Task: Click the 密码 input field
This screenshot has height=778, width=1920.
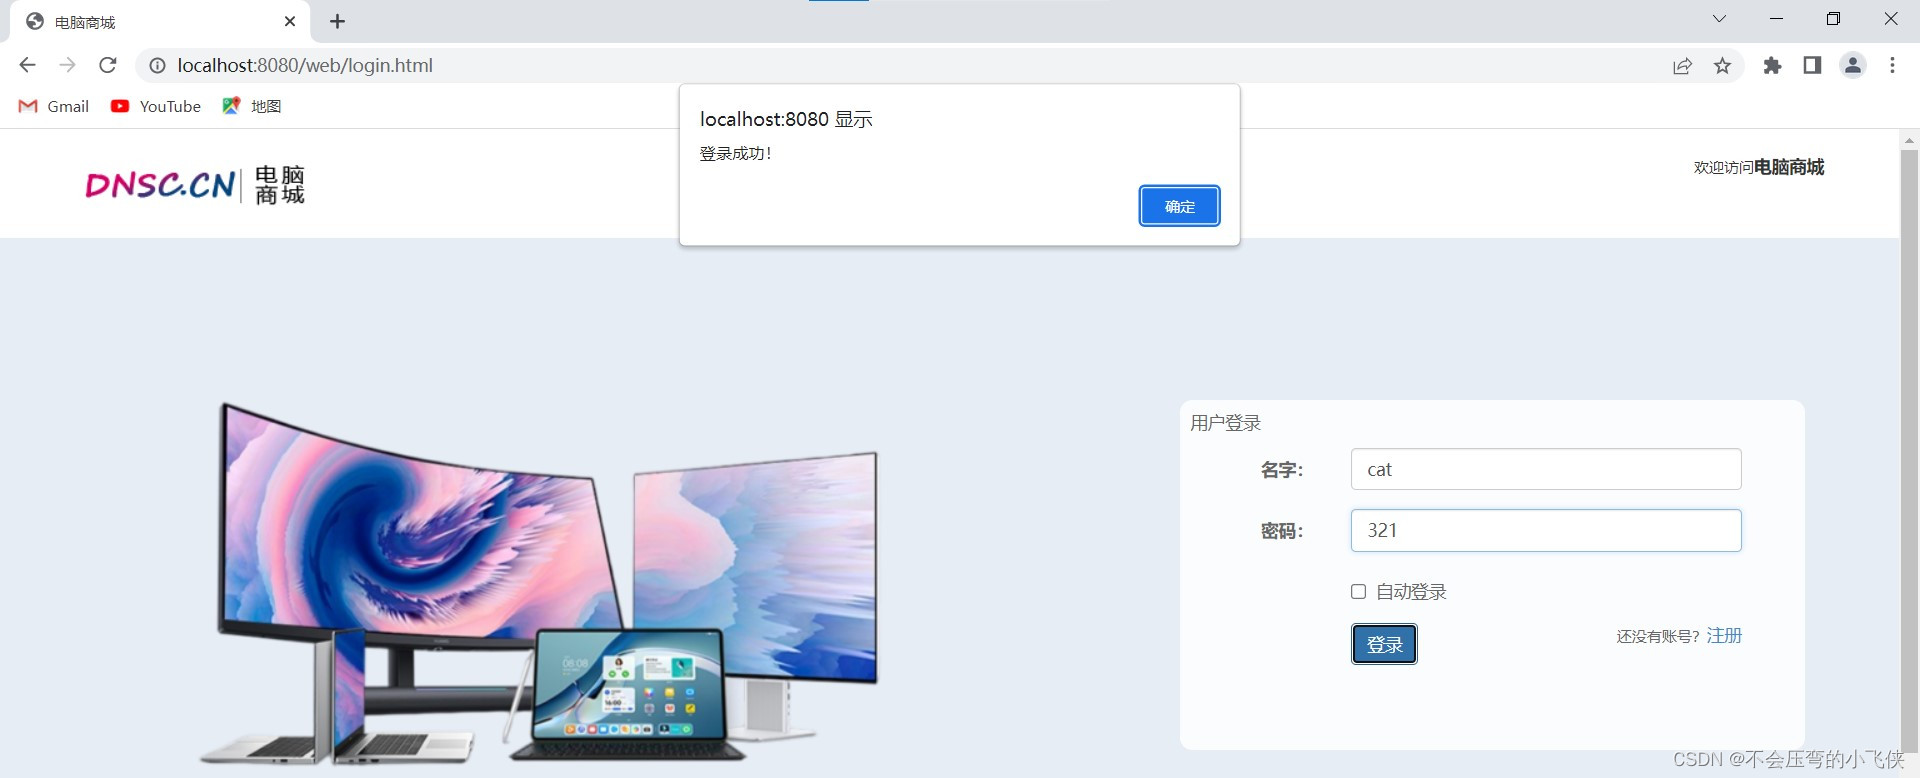Action: click(x=1546, y=530)
